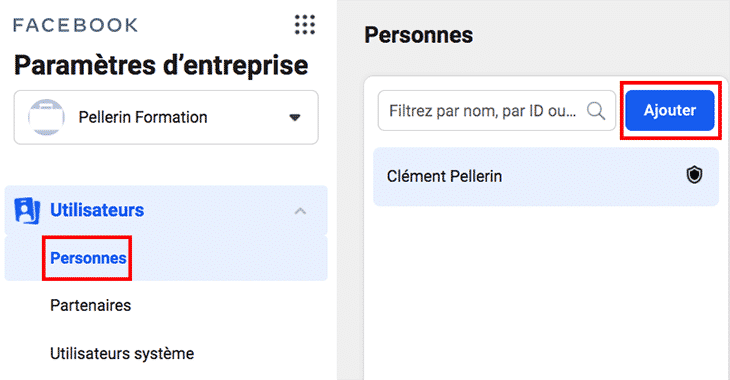The image size is (730, 380).
Task: Open the nine-dot apps grid menu
Action: pos(305,24)
